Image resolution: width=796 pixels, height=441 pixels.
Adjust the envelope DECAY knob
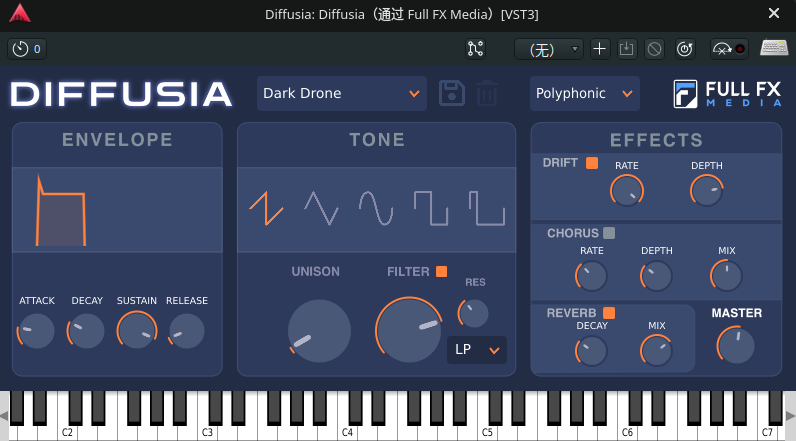[x=86, y=331]
